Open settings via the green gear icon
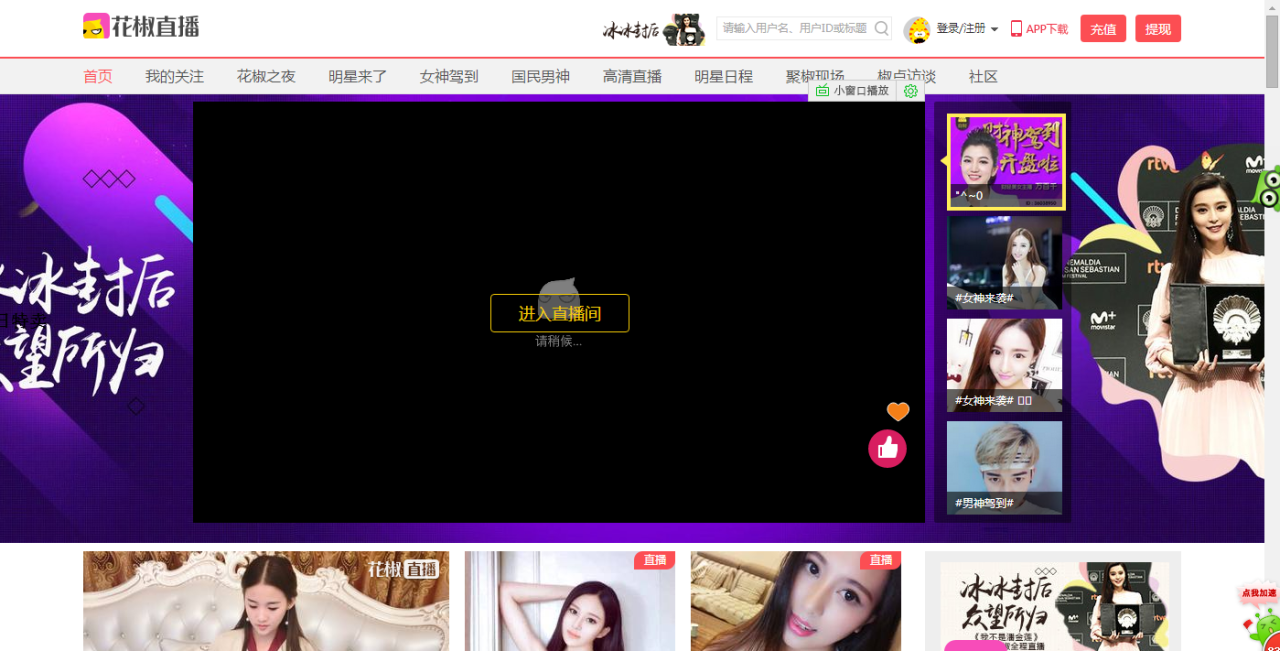The height and width of the screenshot is (651, 1280). 910,91
